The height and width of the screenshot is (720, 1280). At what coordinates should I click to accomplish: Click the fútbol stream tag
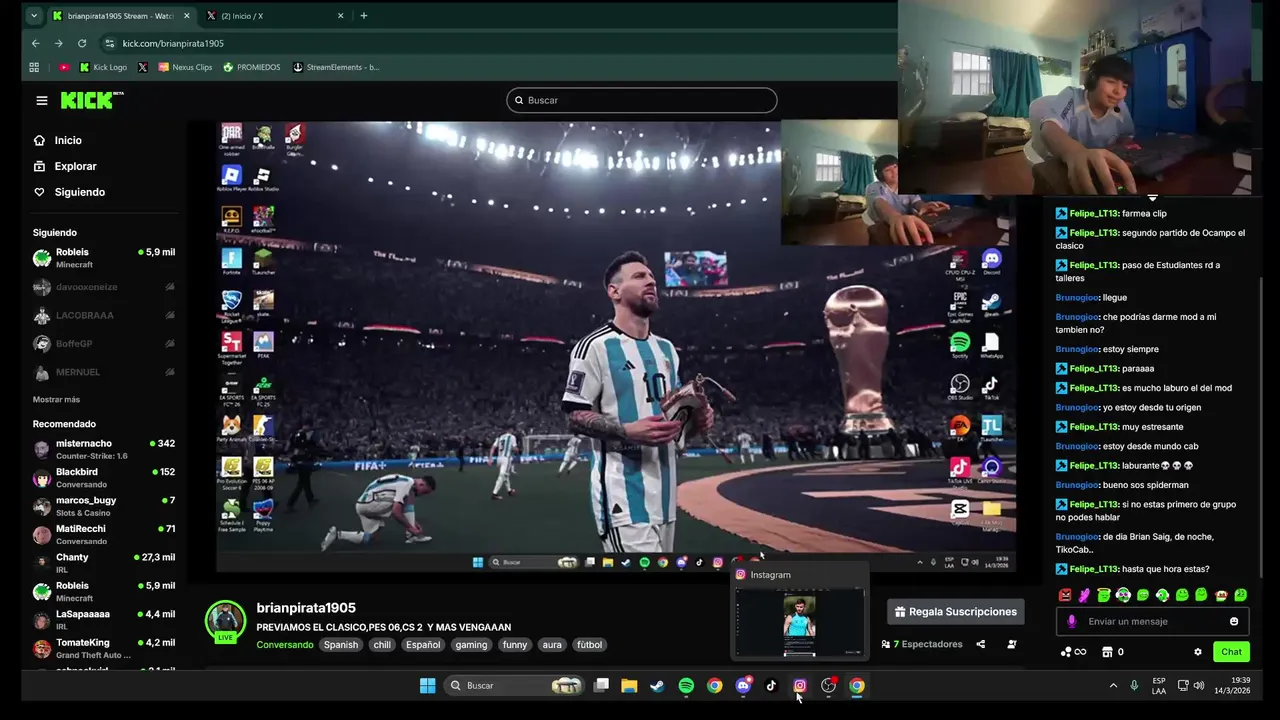(590, 645)
